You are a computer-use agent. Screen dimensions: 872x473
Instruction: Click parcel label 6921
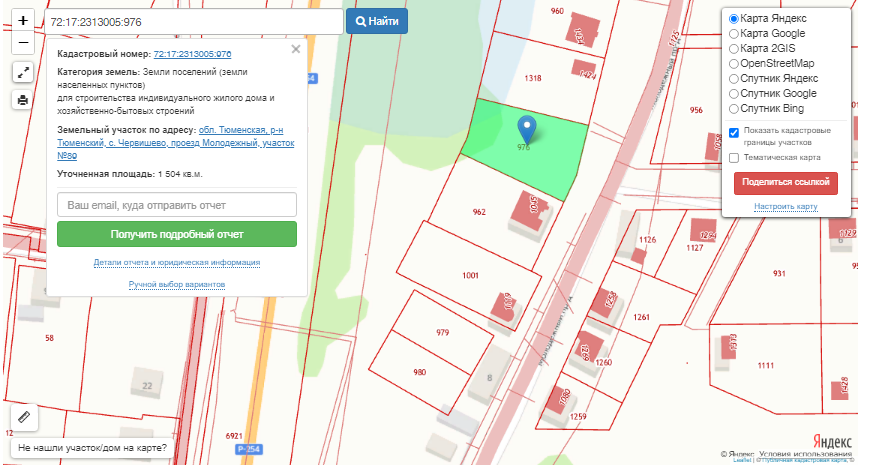click(234, 436)
